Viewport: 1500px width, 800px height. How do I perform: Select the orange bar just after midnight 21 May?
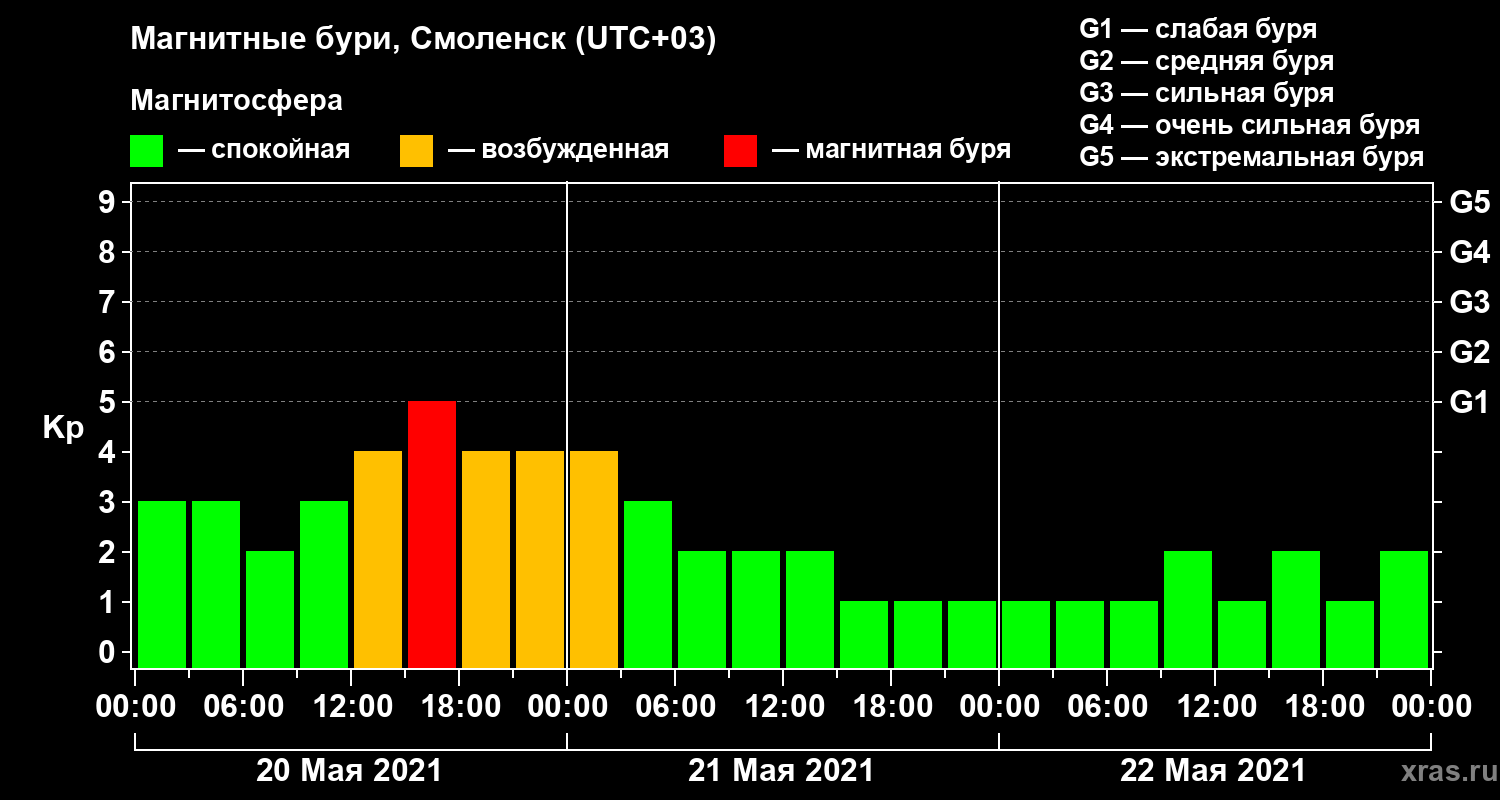pos(594,559)
